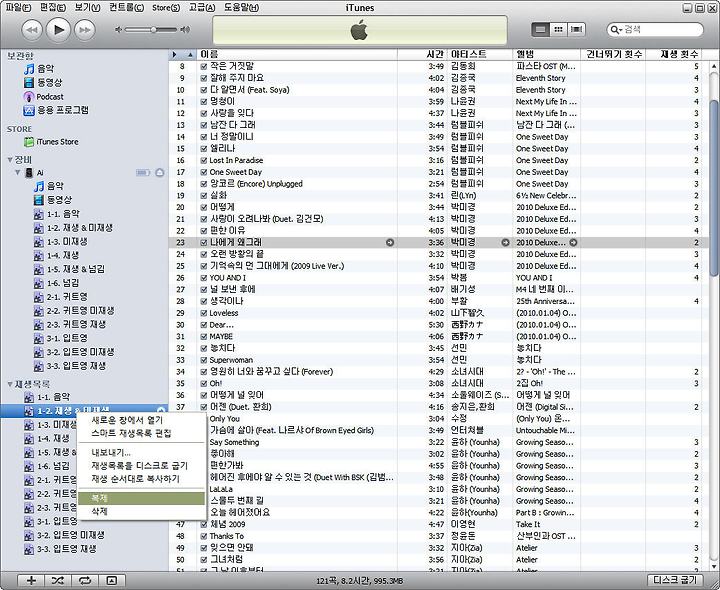The image size is (720, 590).
Task: Sort by the 이름 column header
Action: pos(297,54)
